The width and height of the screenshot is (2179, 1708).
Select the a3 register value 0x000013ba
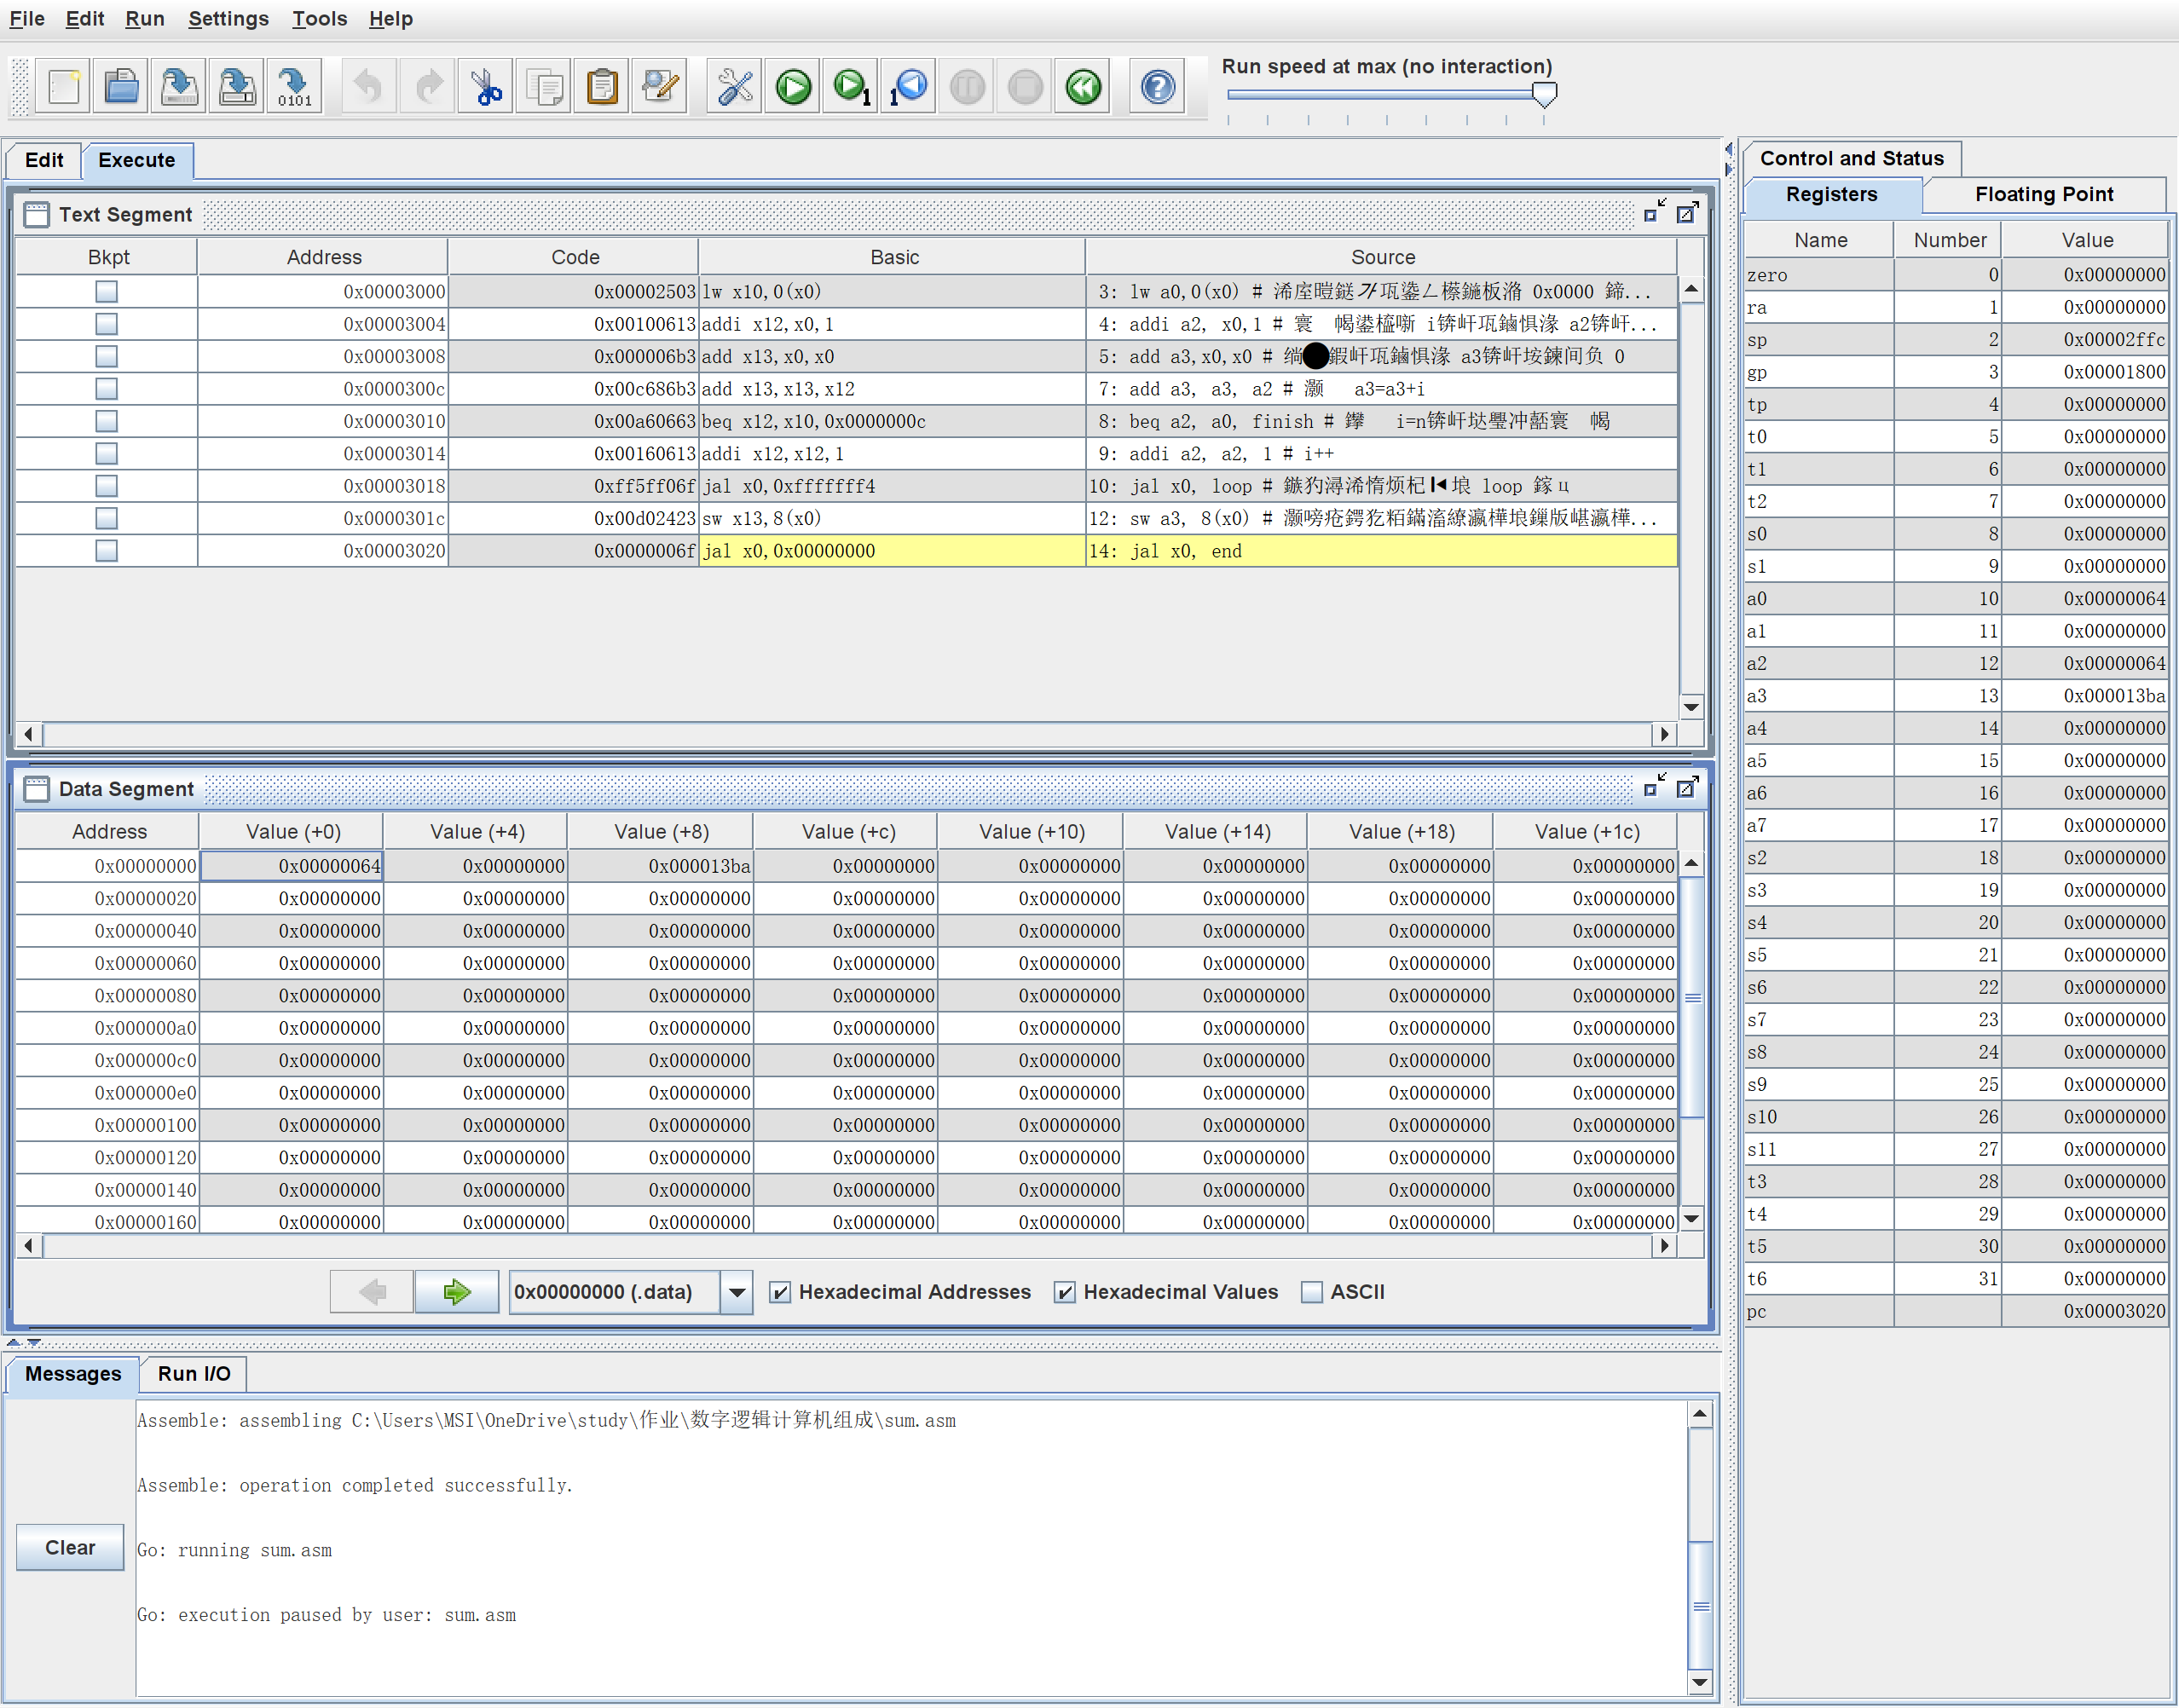[x=2086, y=696]
